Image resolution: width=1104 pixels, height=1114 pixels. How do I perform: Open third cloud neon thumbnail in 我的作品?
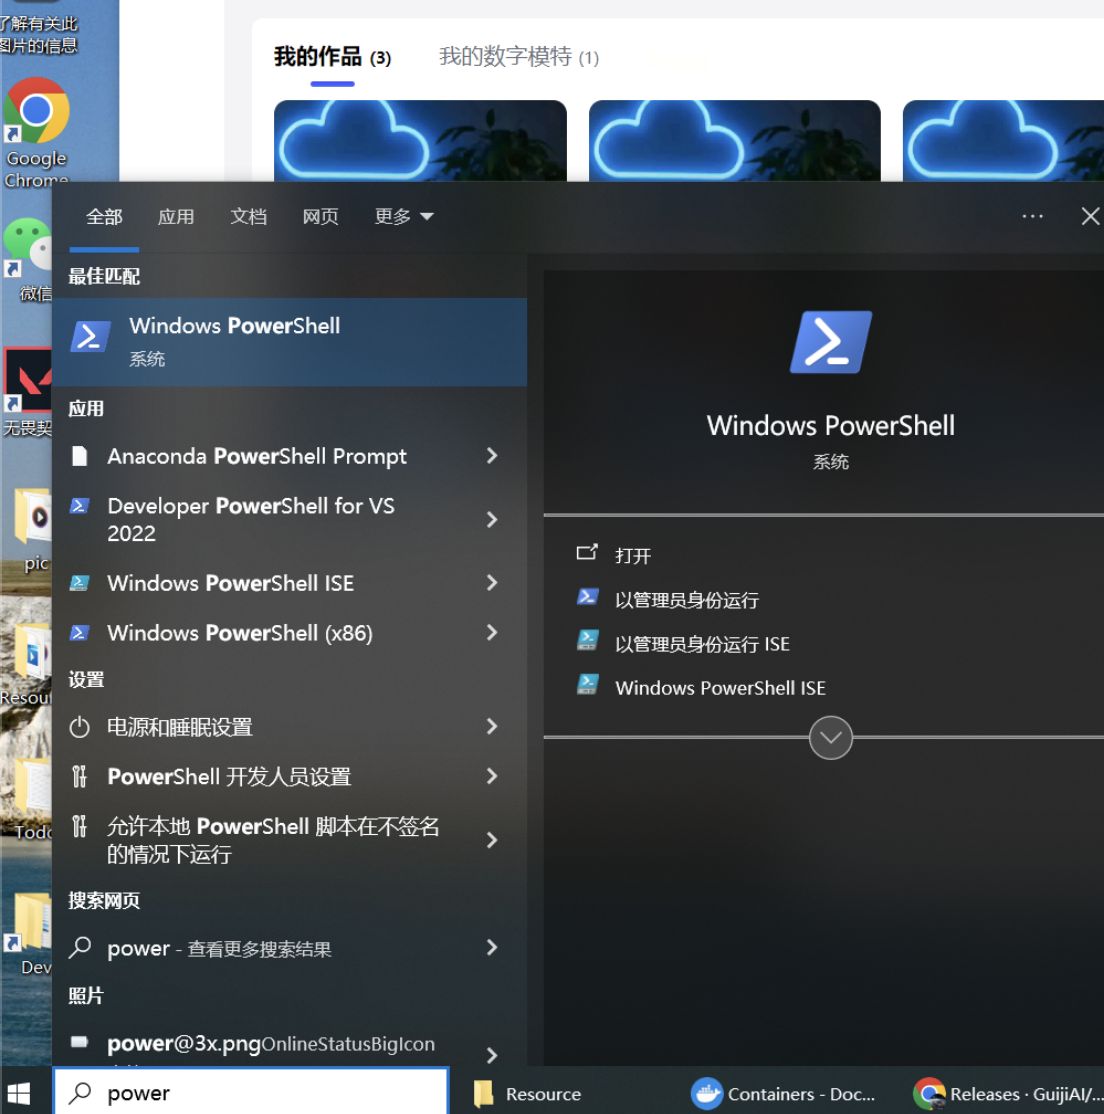[1003, 141]
